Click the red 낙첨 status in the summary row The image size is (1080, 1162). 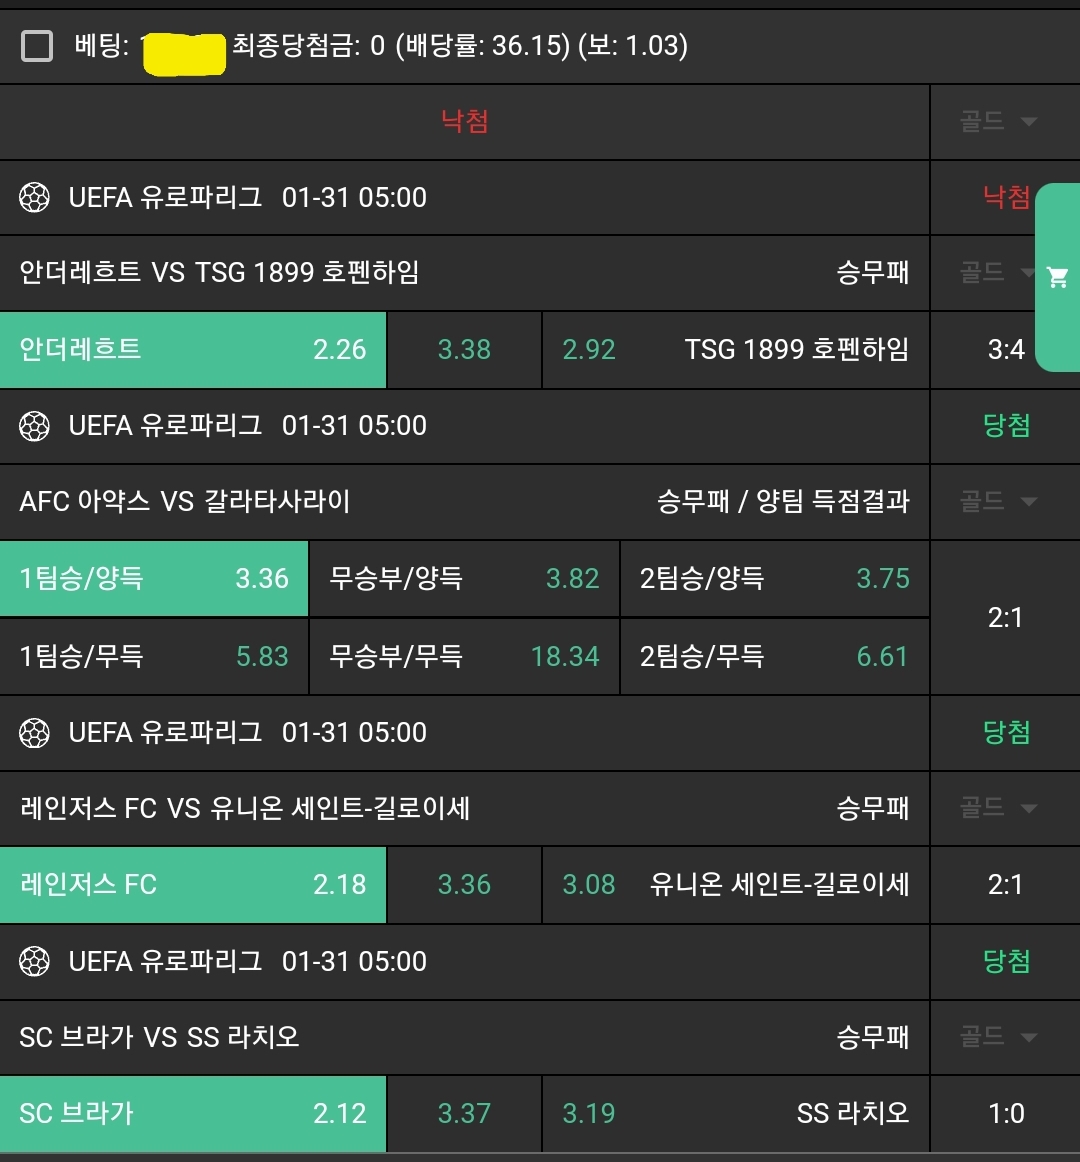click(465, 122)
